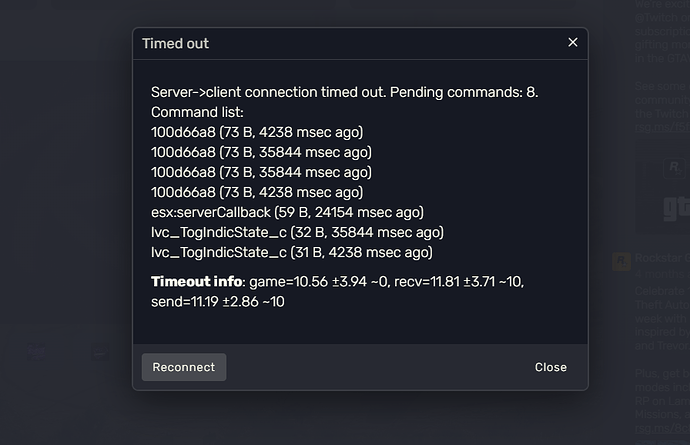Dismiss the dialog with the X icon
This screenshot has height=445, width=690.
point(573,43)
